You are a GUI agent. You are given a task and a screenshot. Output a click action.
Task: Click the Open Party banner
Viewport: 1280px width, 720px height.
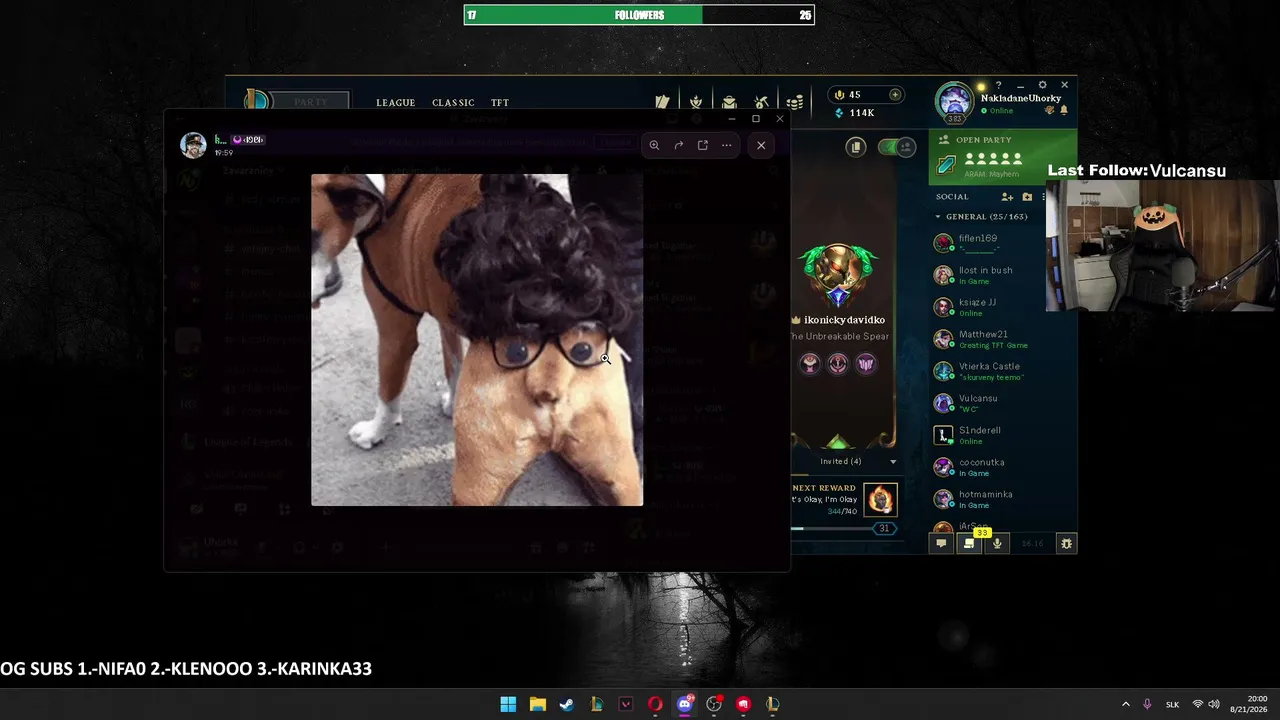[x=1003, y=157]
